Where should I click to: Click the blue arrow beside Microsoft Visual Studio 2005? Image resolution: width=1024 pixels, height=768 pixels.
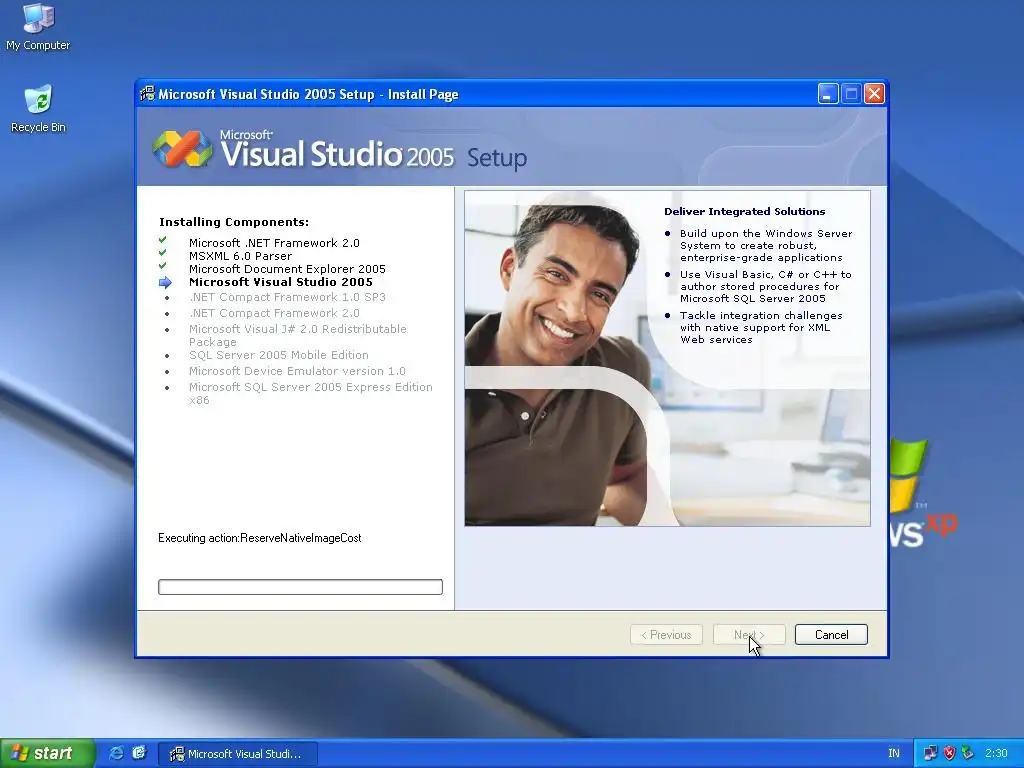coord(165,282)
